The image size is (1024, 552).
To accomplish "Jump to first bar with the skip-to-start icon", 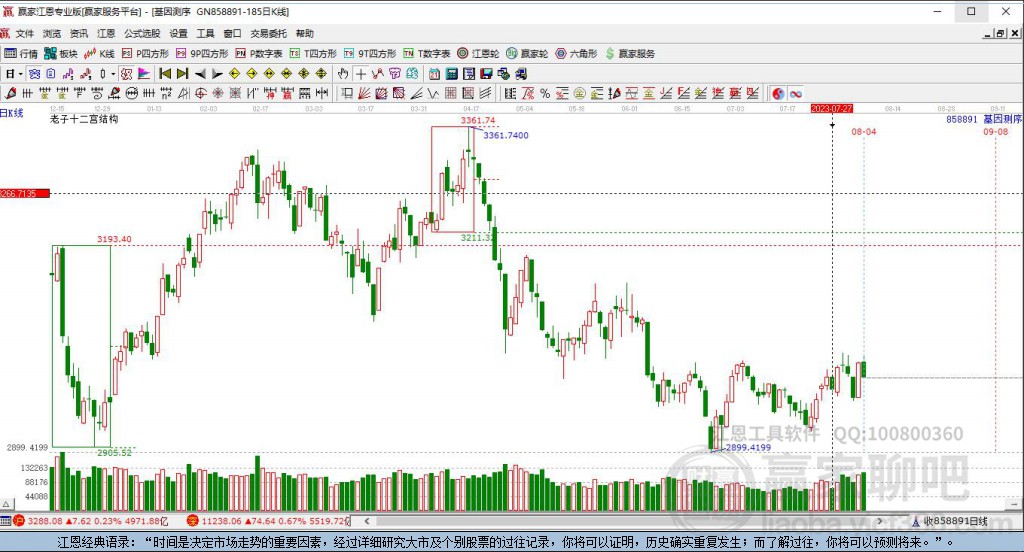I will [165, 74].
